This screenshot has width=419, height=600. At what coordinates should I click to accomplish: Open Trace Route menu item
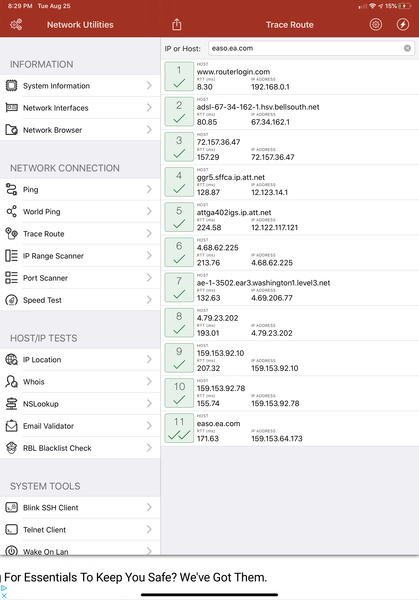click(x=80, y=233)
